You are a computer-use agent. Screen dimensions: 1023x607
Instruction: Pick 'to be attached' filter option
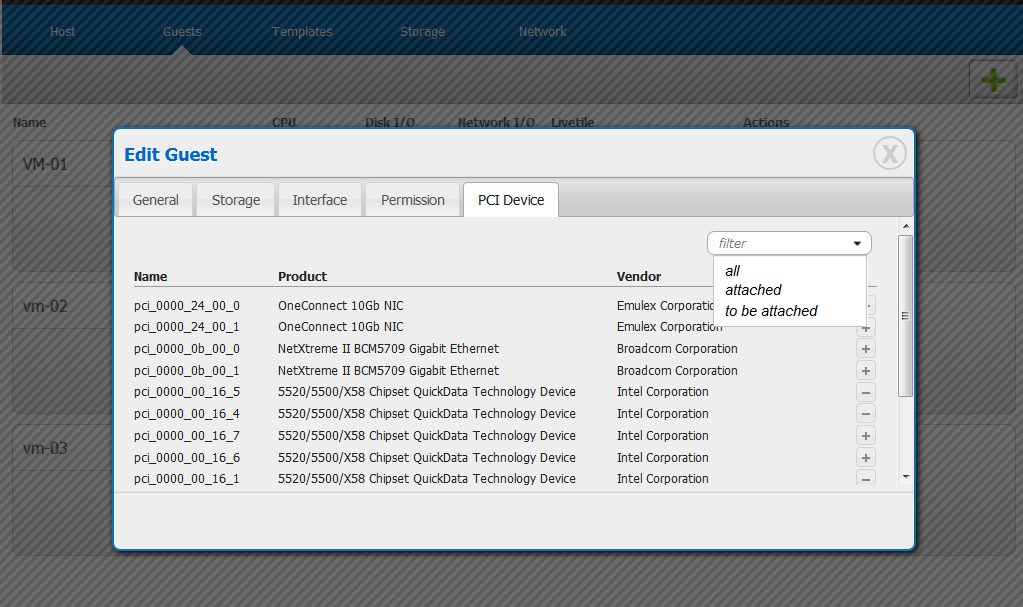point(771,311)
